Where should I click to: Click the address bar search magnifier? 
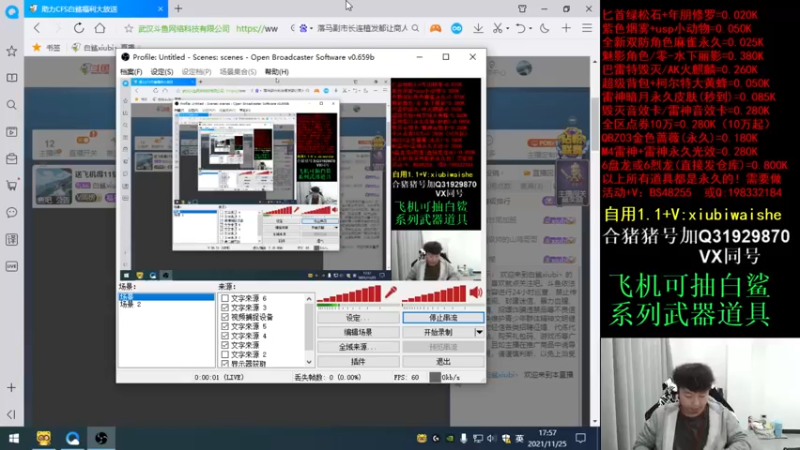tap(415, 28)
